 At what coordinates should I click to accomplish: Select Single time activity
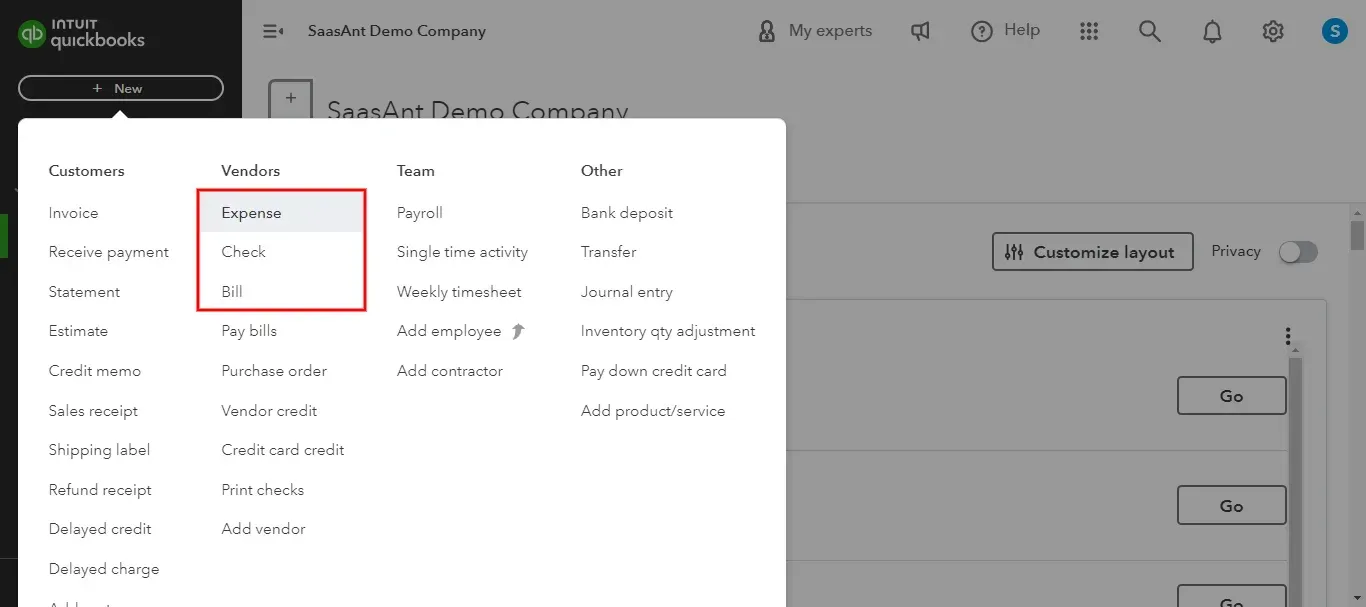462,252
